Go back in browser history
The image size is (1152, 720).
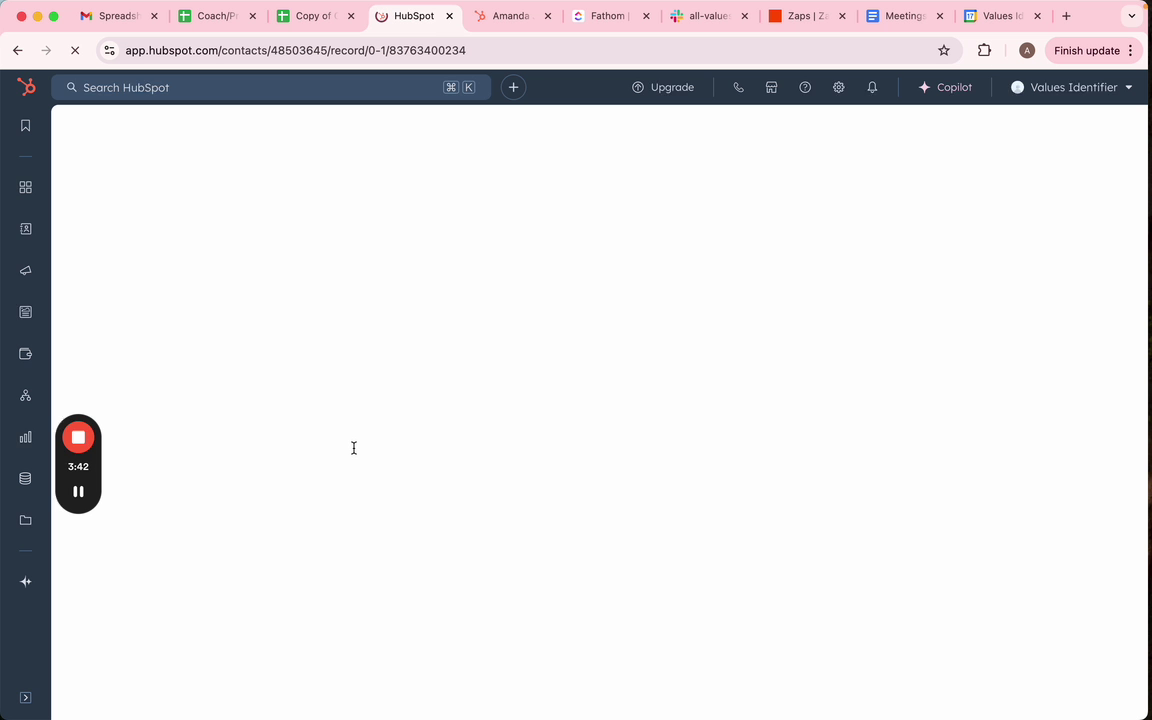(x=18, y=51)
